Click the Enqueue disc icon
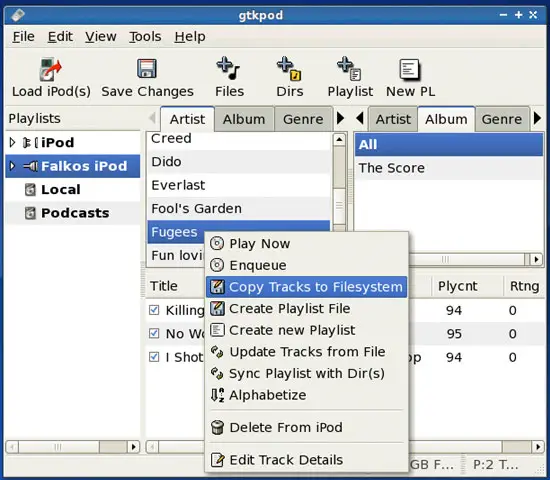This screenshot has width=550, height=480. point(217,265)
